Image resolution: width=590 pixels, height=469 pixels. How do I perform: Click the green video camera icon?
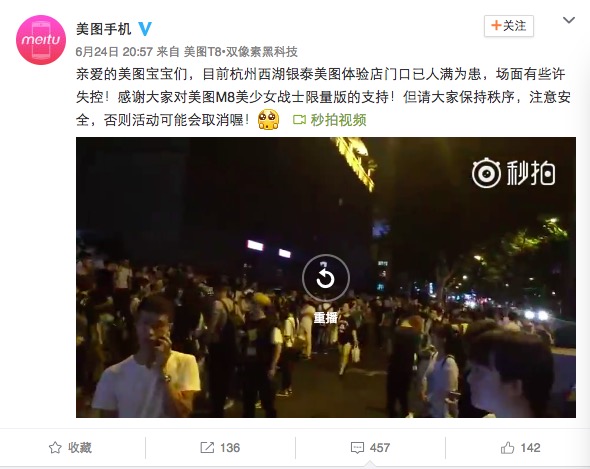point(299,120)
